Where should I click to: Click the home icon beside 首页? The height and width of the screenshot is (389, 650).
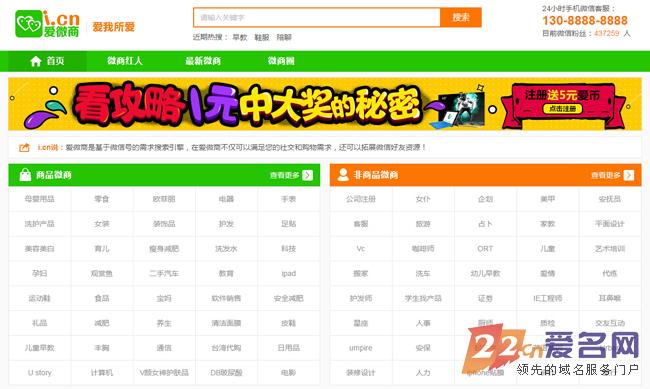coord(36,61)
